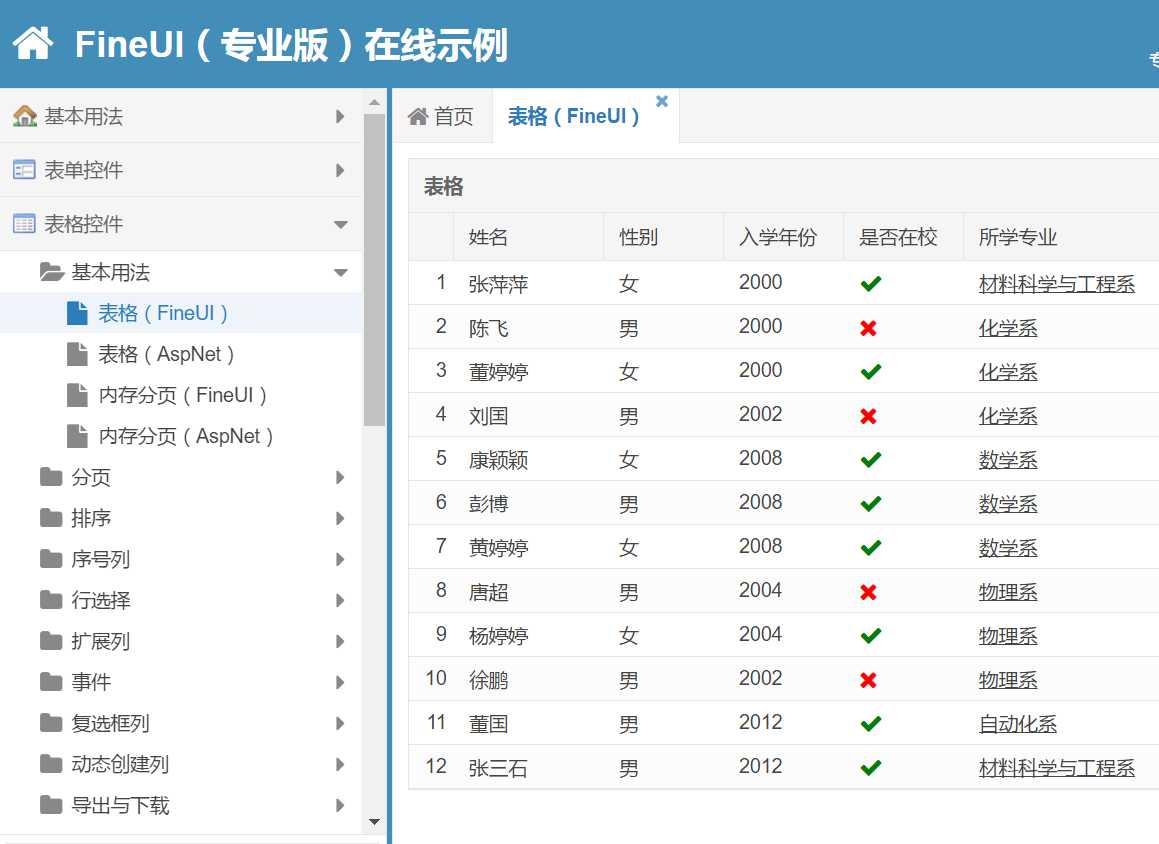
Task: Click the form icon beside 表单控件
Action: tap(24, 170)
